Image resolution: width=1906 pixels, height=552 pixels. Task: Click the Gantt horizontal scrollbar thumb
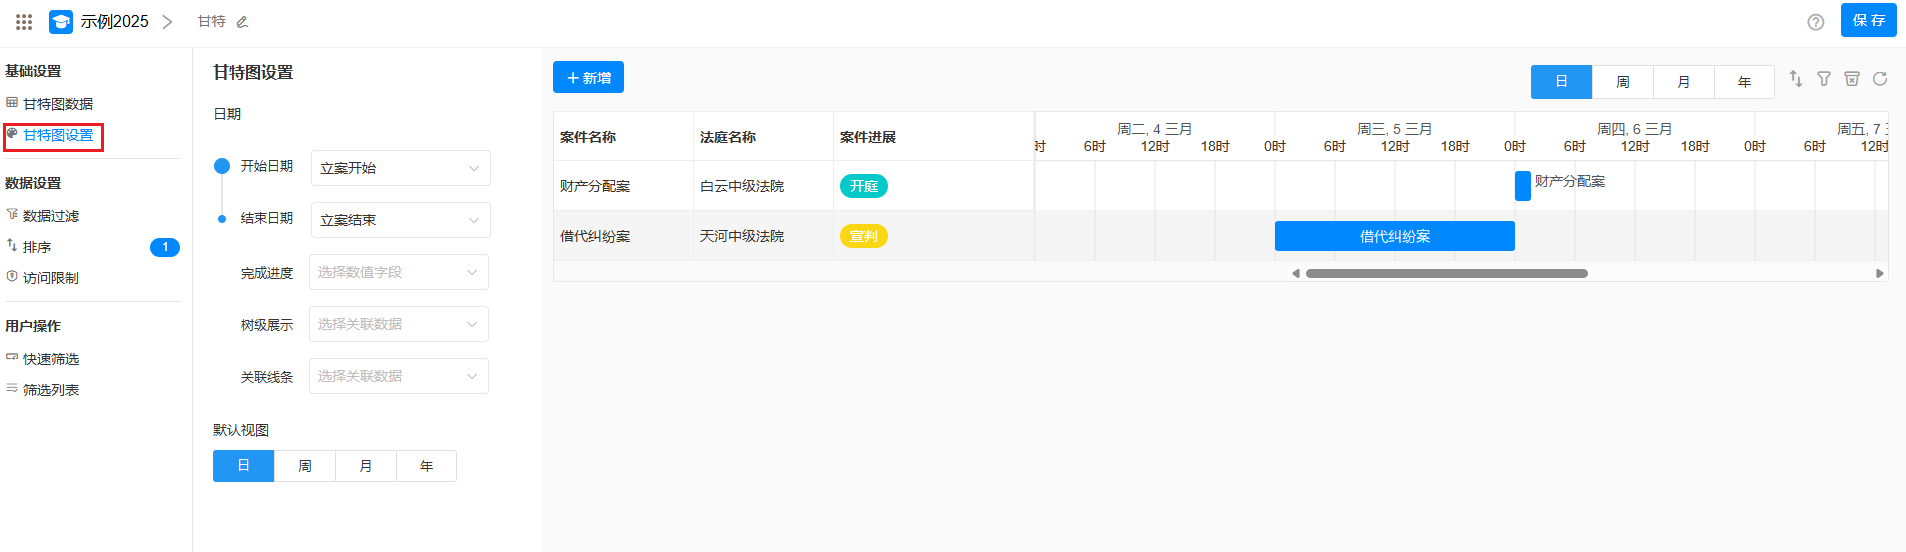coord(1446,273)
